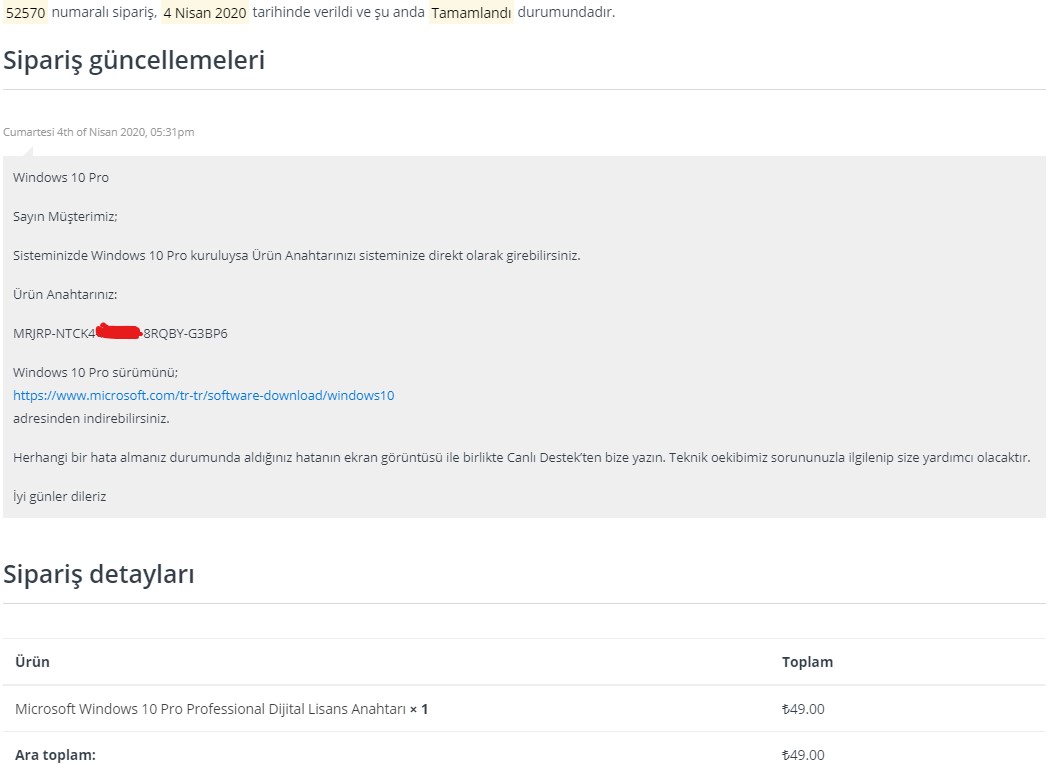Click the İyi günler dileriz closing
The height and width of the screenshot is (767, 1047).
[x=59, y=497]
